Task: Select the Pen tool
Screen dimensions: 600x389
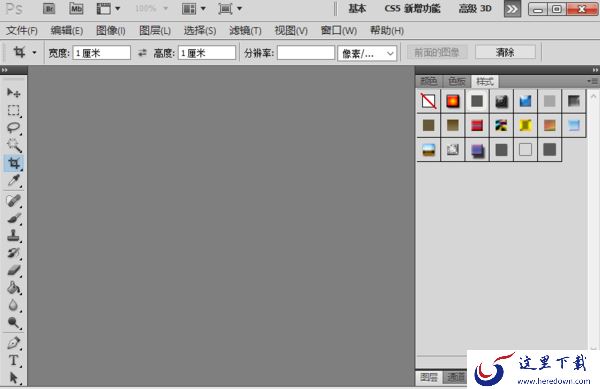Action: (13, 343)
